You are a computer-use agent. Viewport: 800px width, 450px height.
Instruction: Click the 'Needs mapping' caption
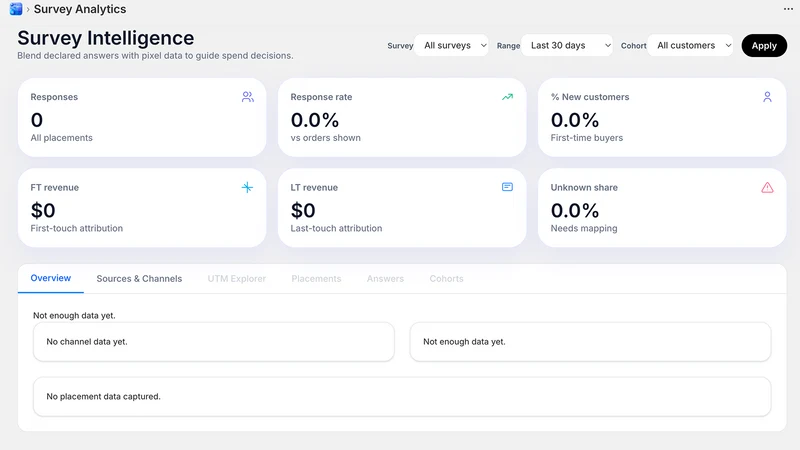pos(584,228)
